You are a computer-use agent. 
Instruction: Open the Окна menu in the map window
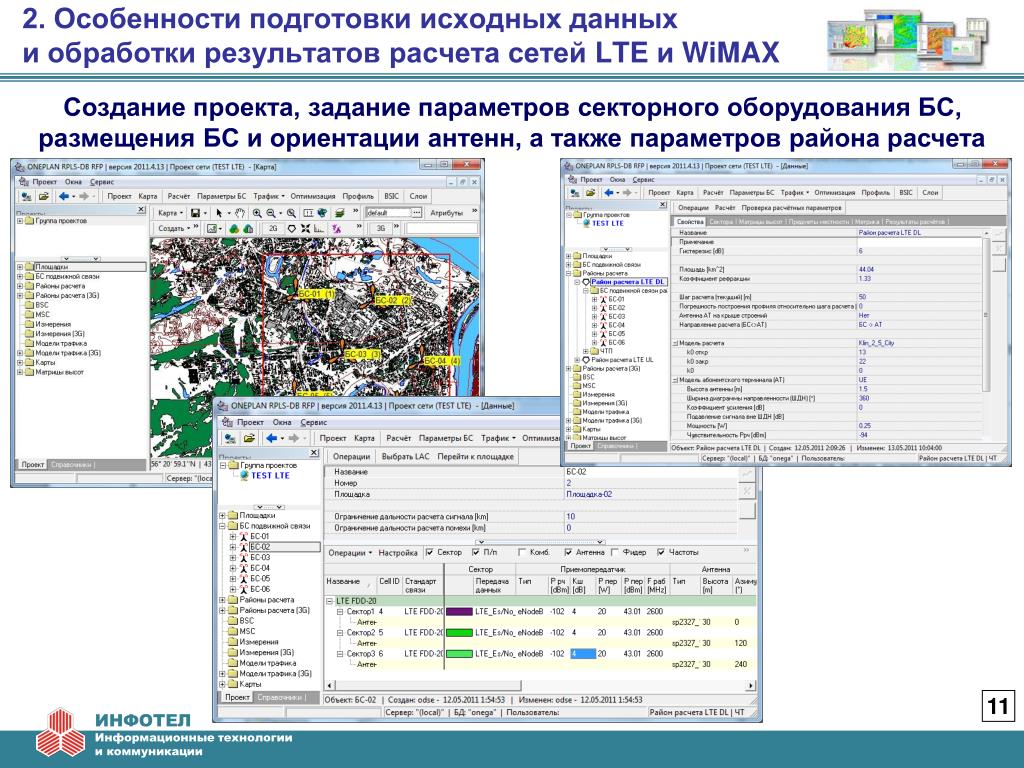(73, 182)
